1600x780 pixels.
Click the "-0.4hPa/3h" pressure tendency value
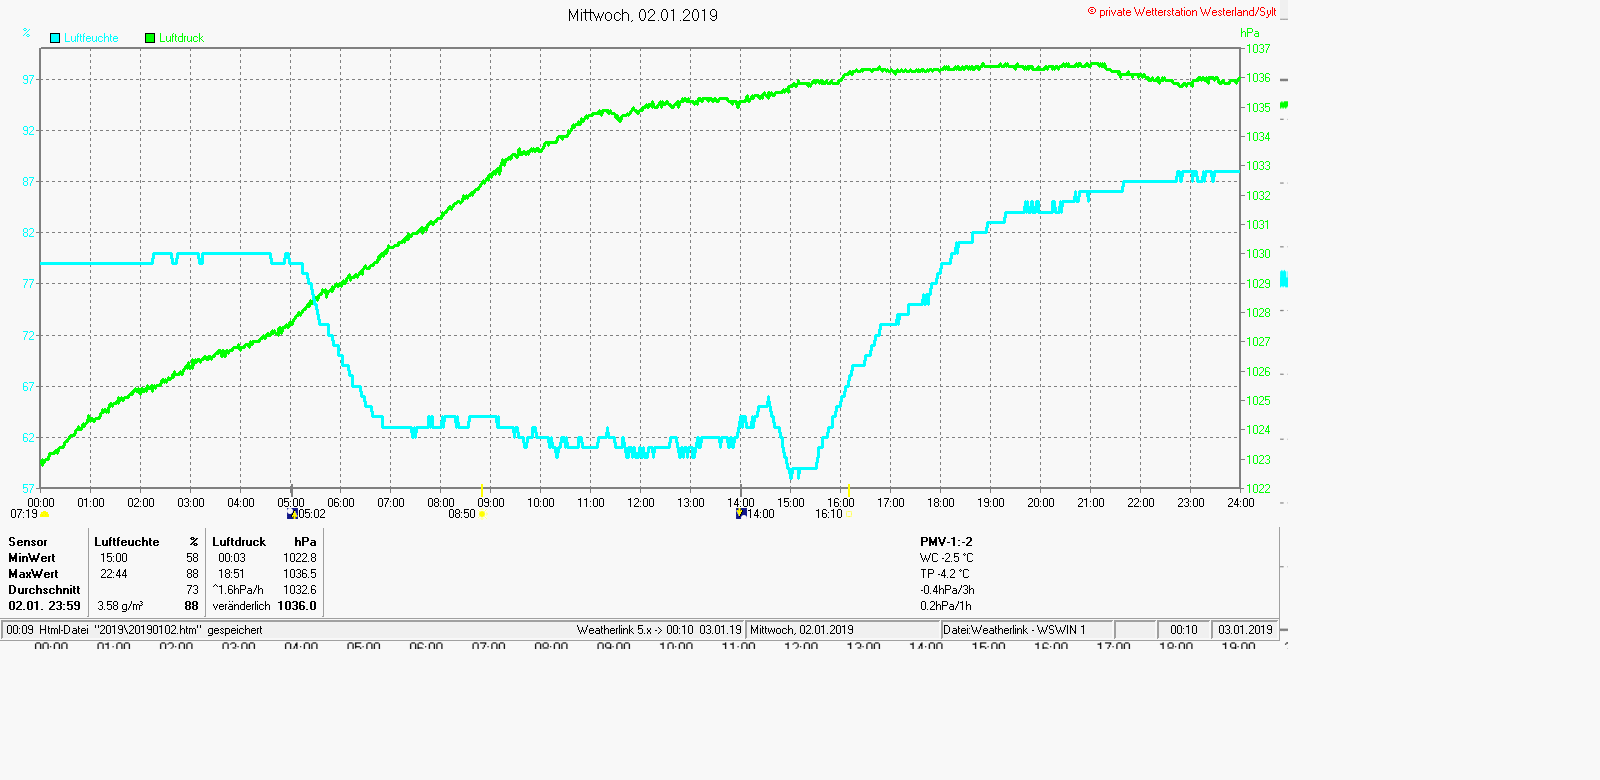click(947, 590)
